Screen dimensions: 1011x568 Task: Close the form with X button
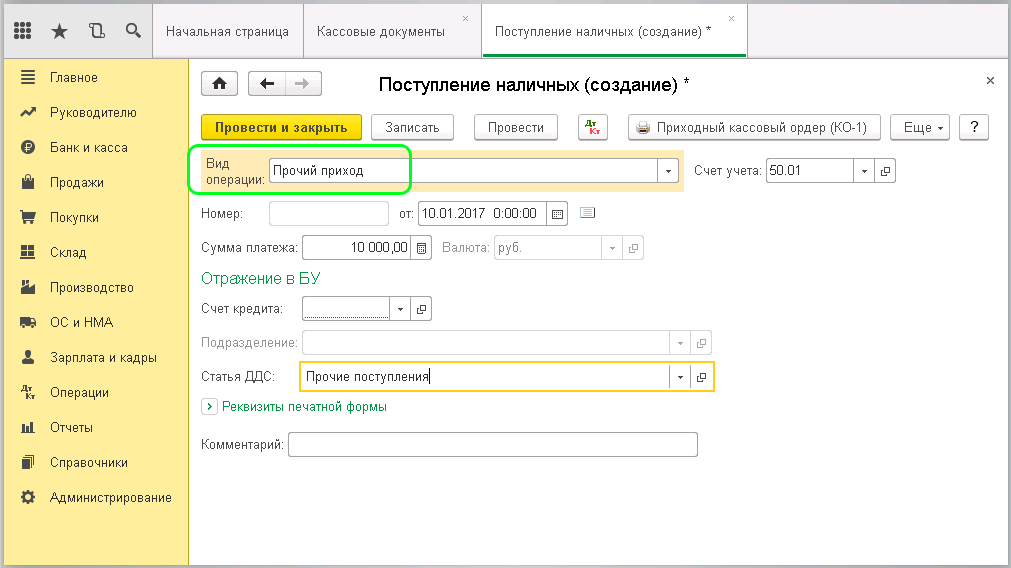[990, 81]
